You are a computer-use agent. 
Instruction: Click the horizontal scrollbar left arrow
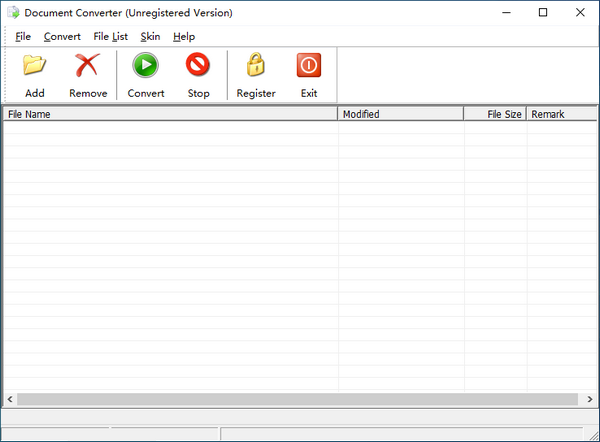(10, 399)
